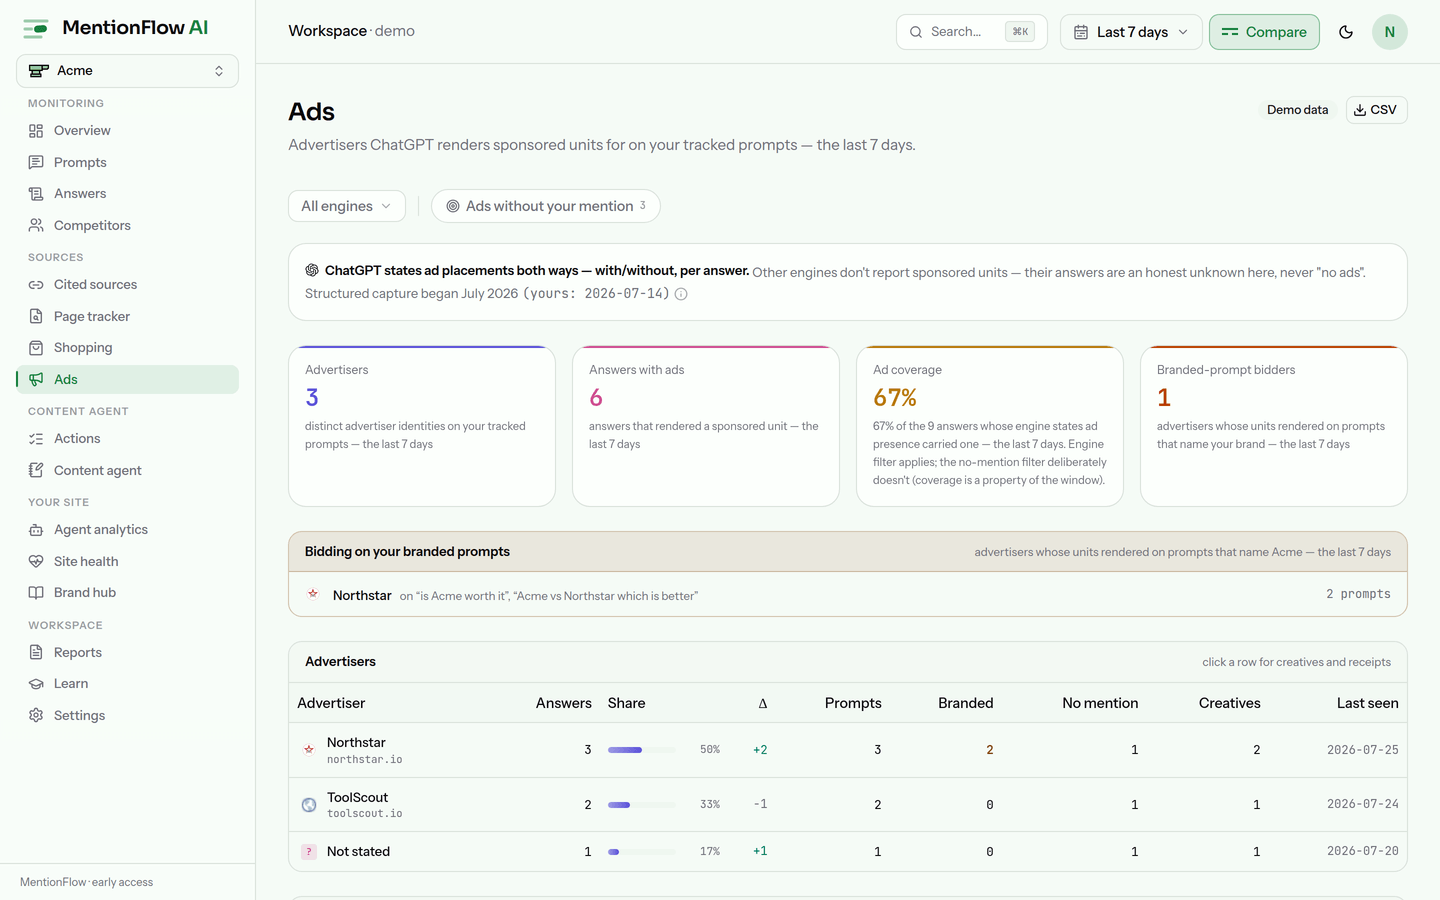Open Northstar branded prompts bidder row
This screenshot has width=1440, height=900.
(848, 594)
